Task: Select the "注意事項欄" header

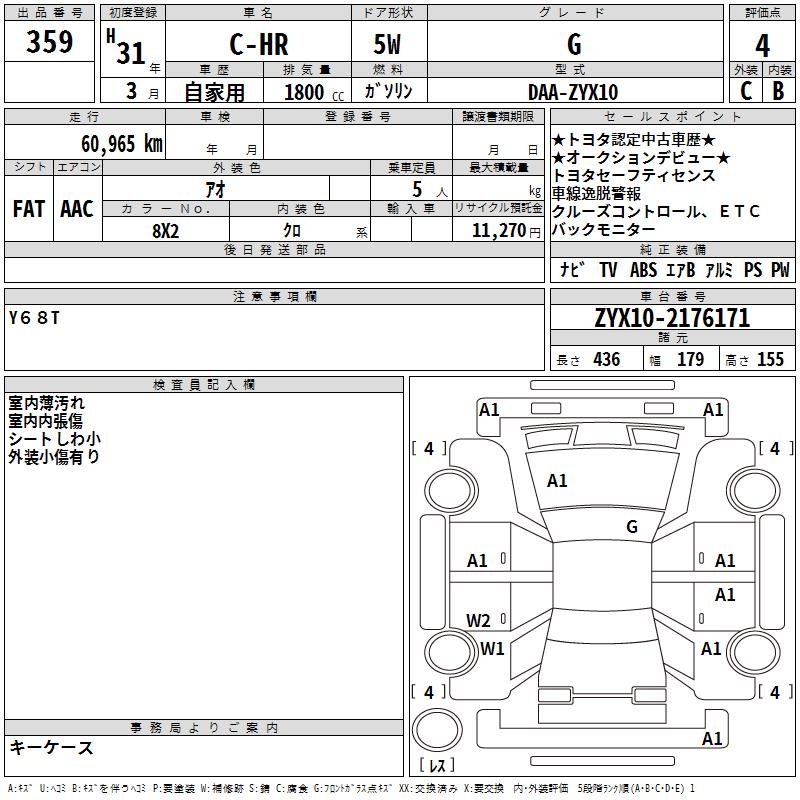Action: (x=274, y=296)
